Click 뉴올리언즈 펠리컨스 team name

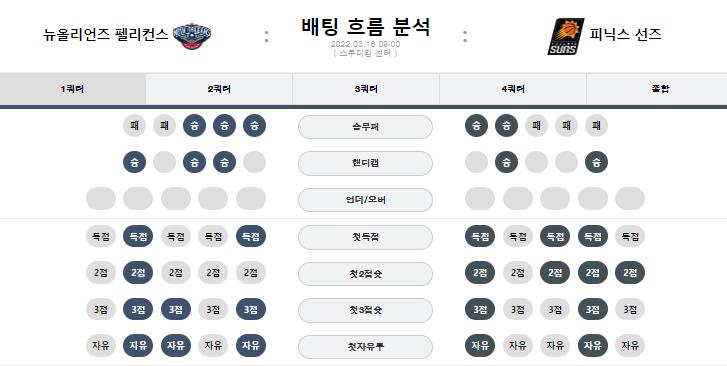[x=105, y=34]
